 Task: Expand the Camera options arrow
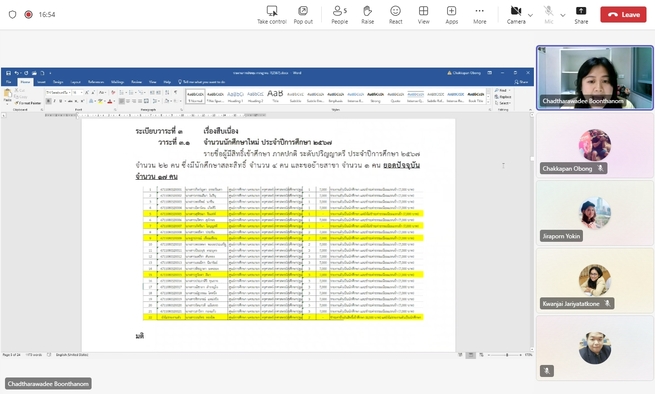tap(531, 15)
